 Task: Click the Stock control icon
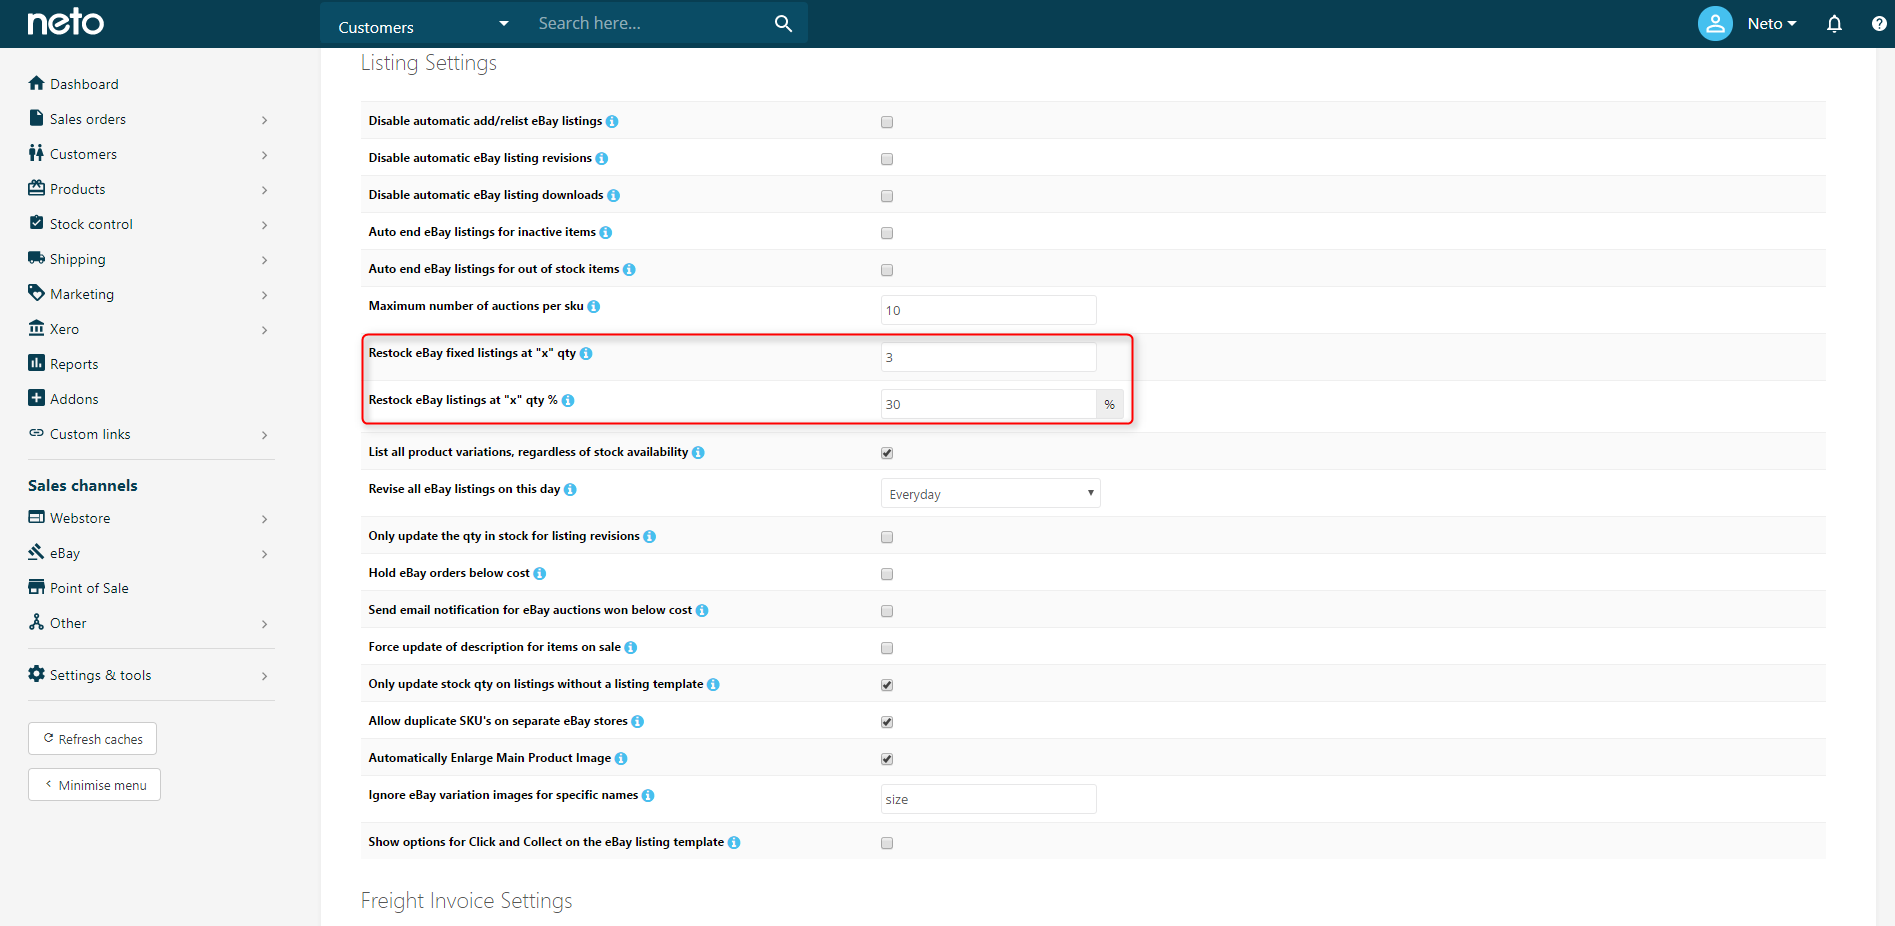(x=37, y=223)
